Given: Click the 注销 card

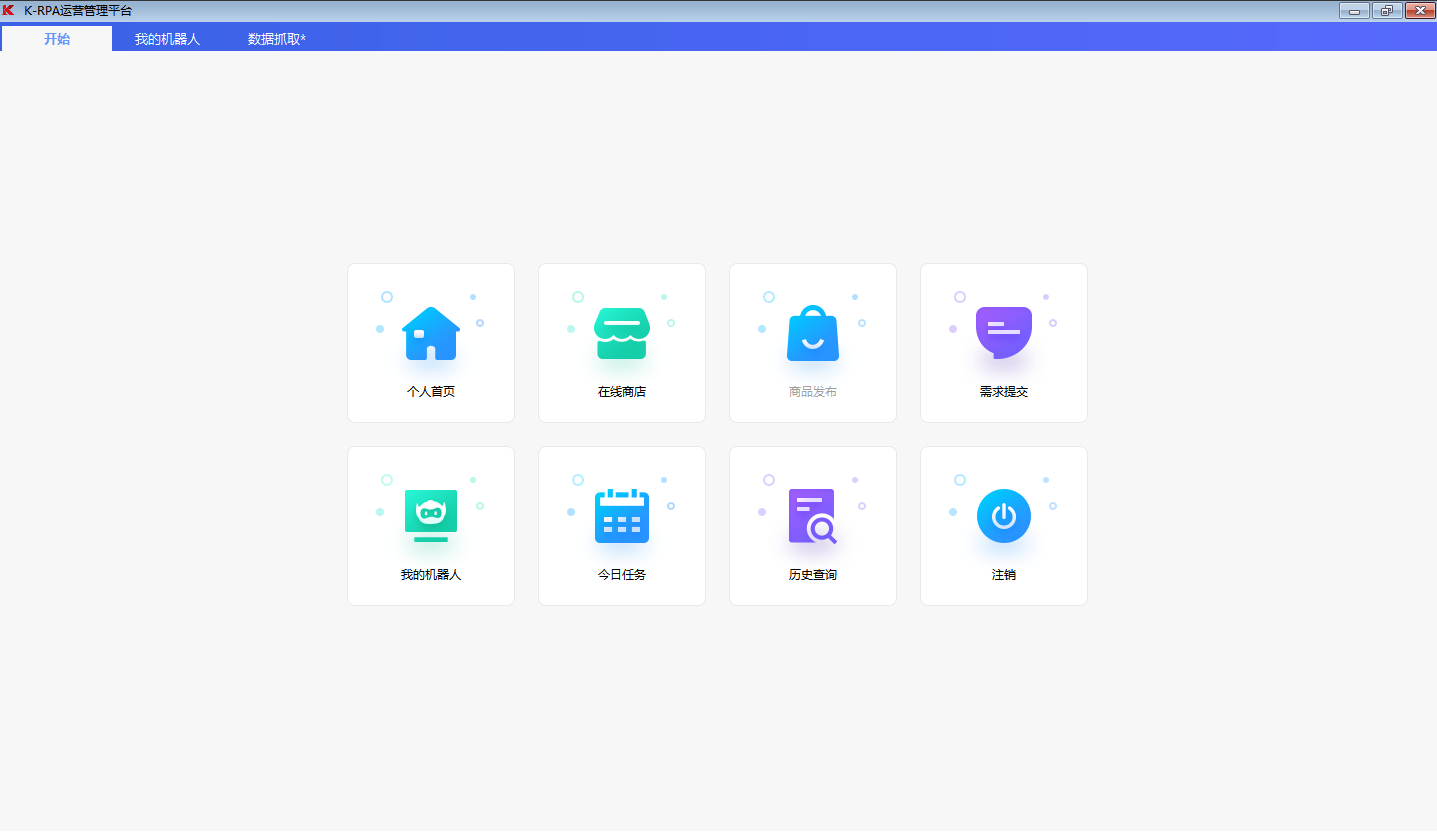Looking at the screenshot, I should click(x=1003, y=525).
